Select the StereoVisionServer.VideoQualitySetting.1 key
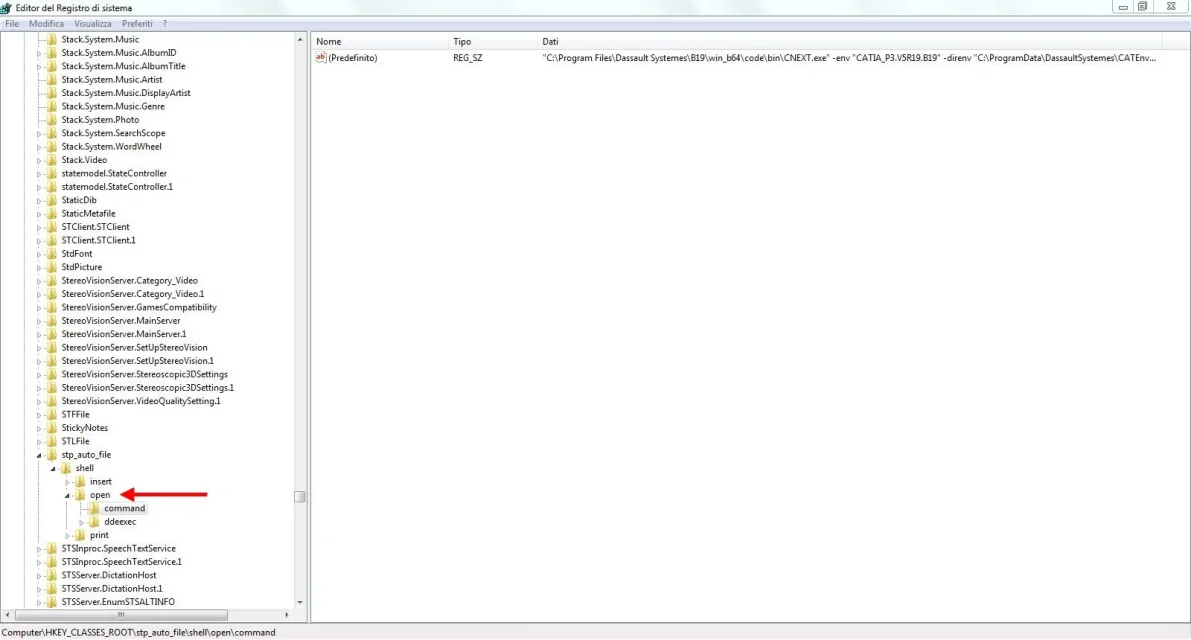The image size is (1191, 640). tap(141, 401)
